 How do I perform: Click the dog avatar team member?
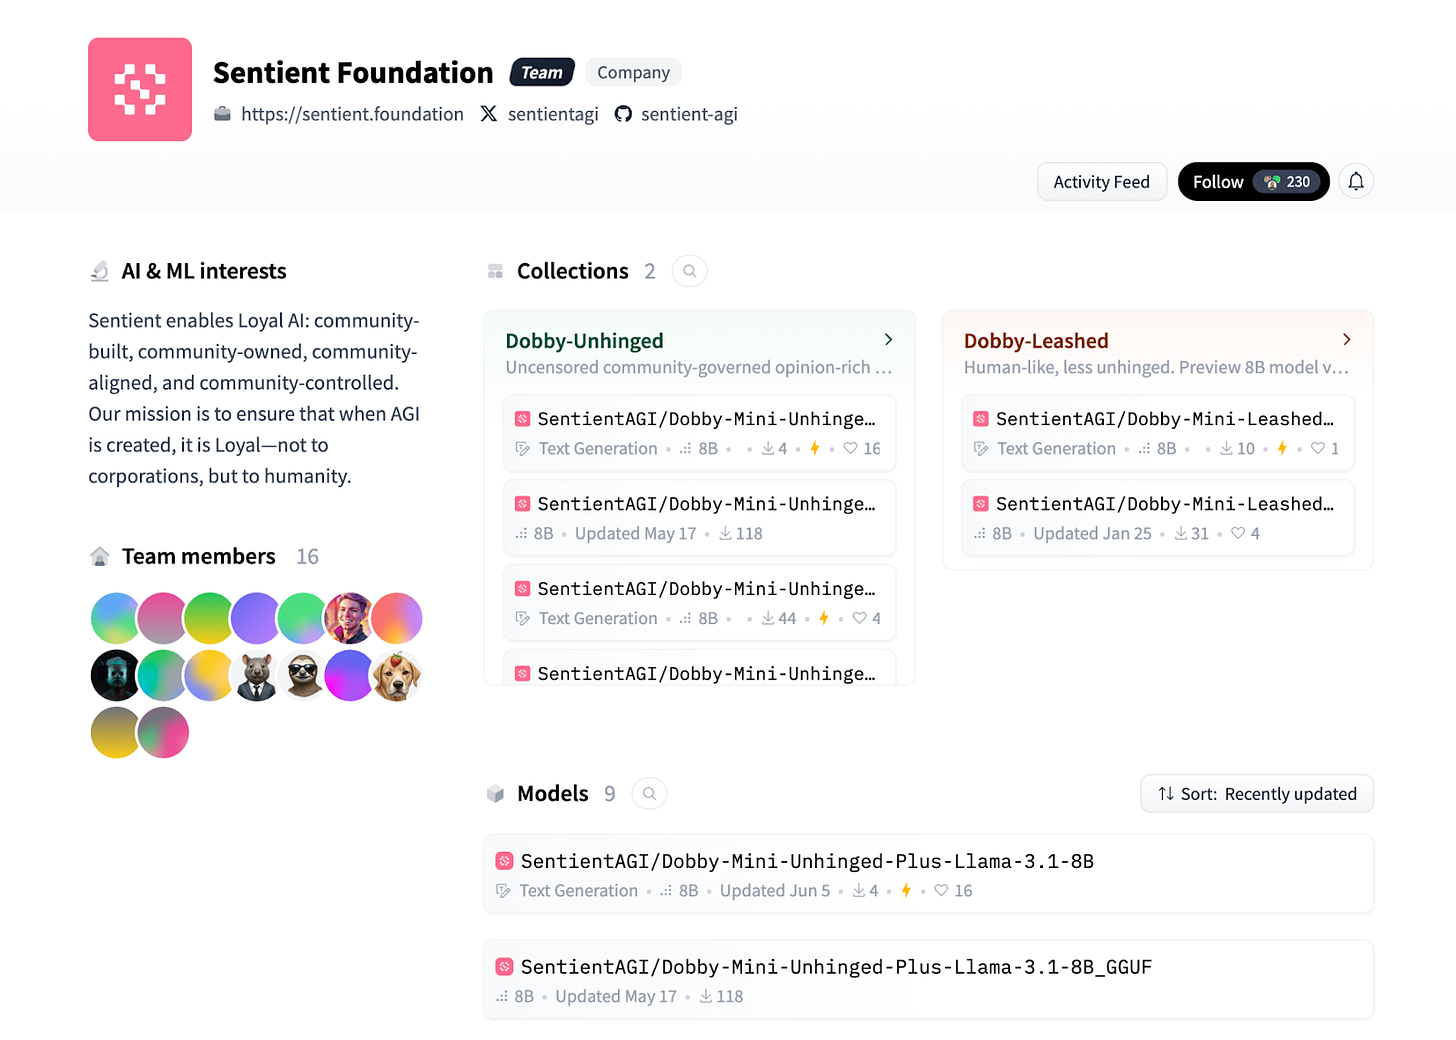tap(397, 675)
